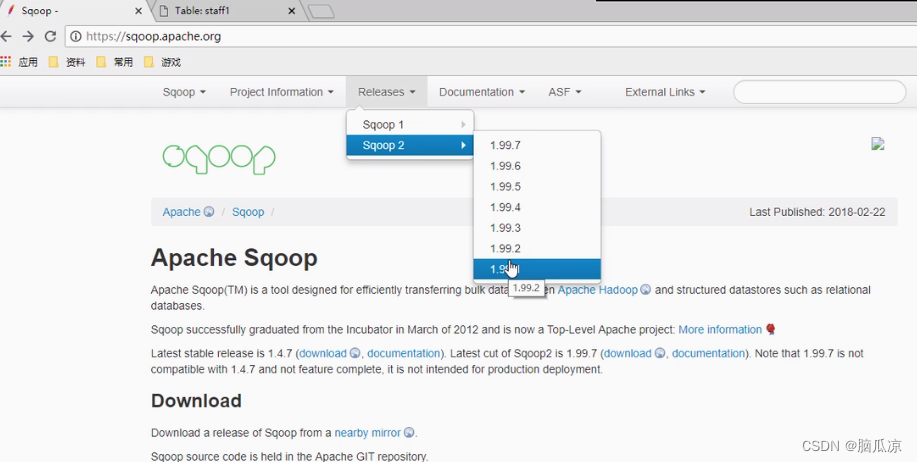917x462 pixels.
Task: Select the Sqoop 2 submenu entry
Action: pyautogui.click(x=410, y=145)
